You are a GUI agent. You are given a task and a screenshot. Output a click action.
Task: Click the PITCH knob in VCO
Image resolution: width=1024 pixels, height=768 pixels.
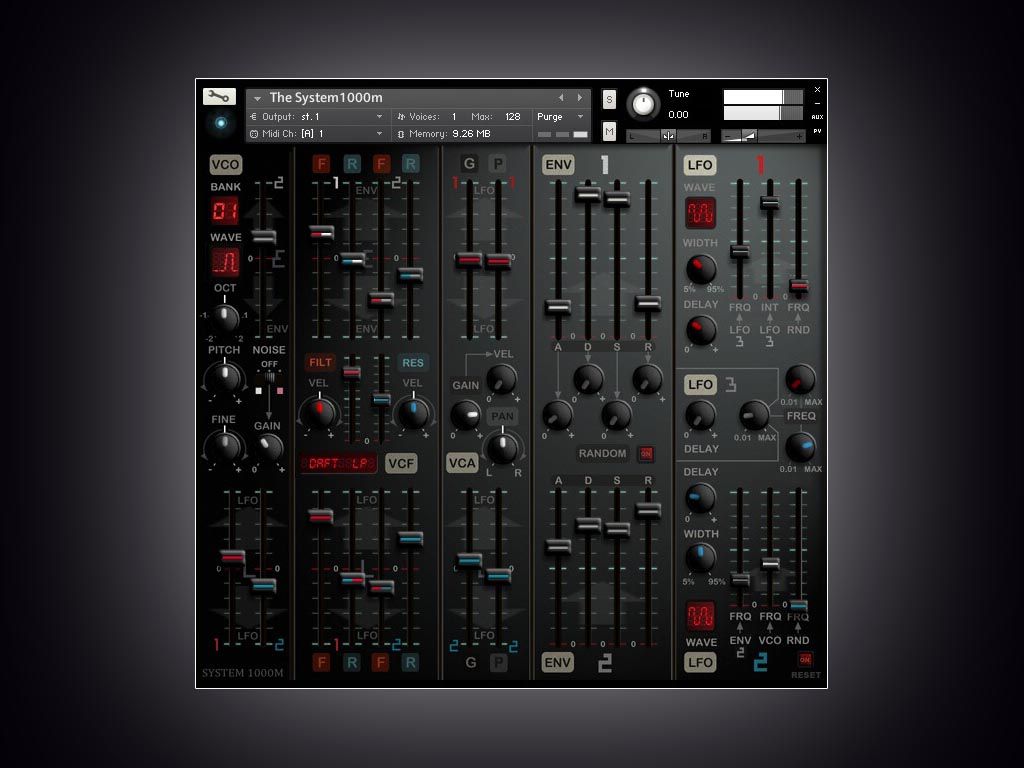point(224,377)
